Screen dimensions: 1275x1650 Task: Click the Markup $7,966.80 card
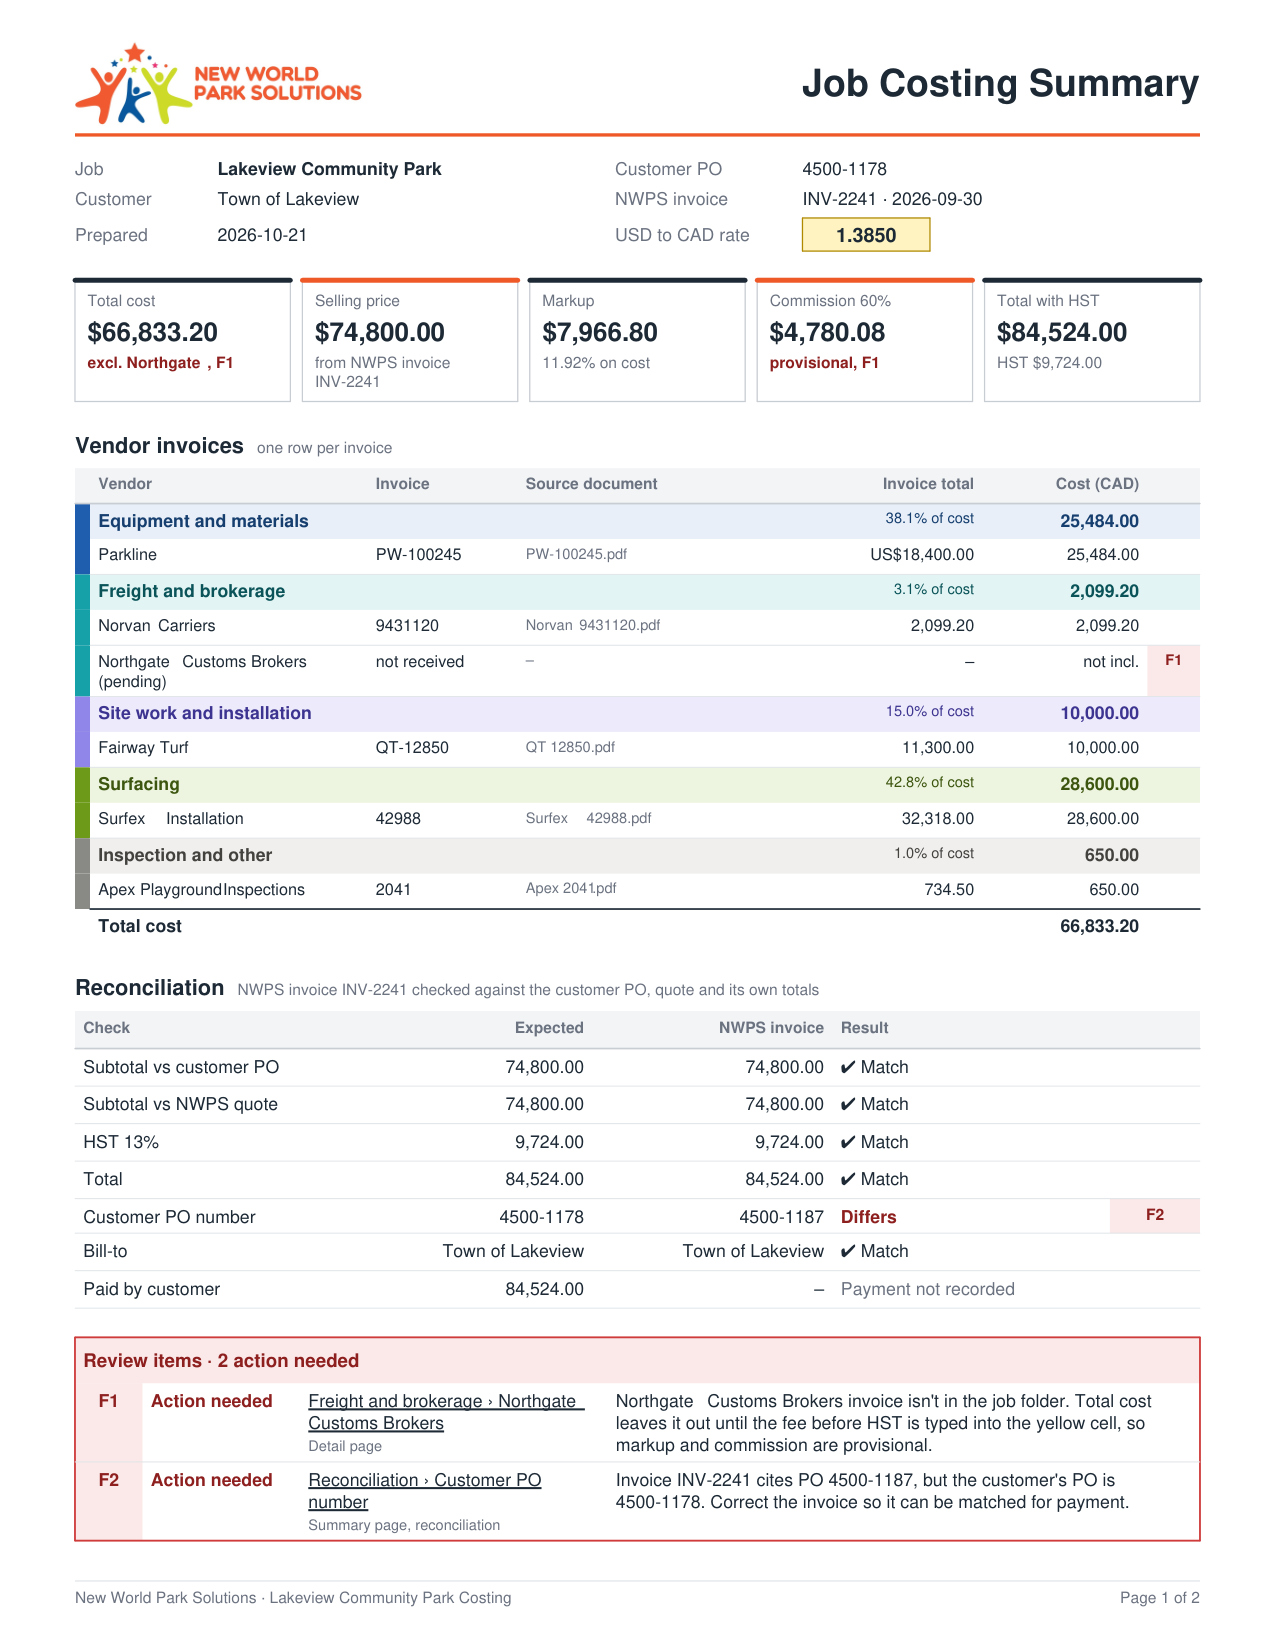point(637,340)
